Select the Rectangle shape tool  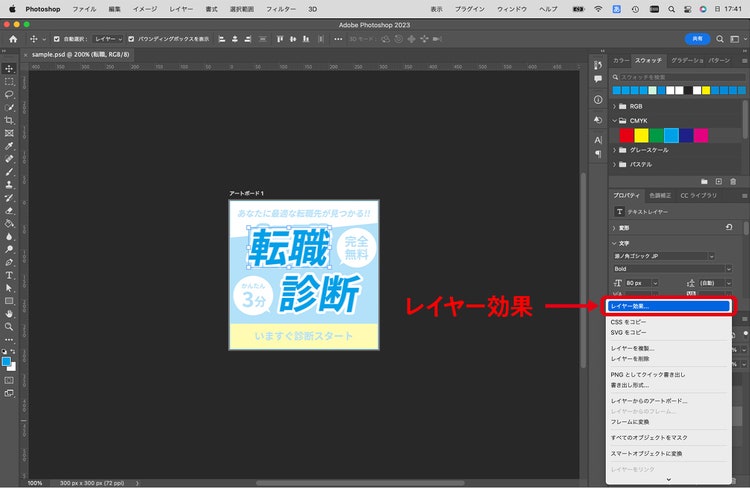tap(9, 301)
